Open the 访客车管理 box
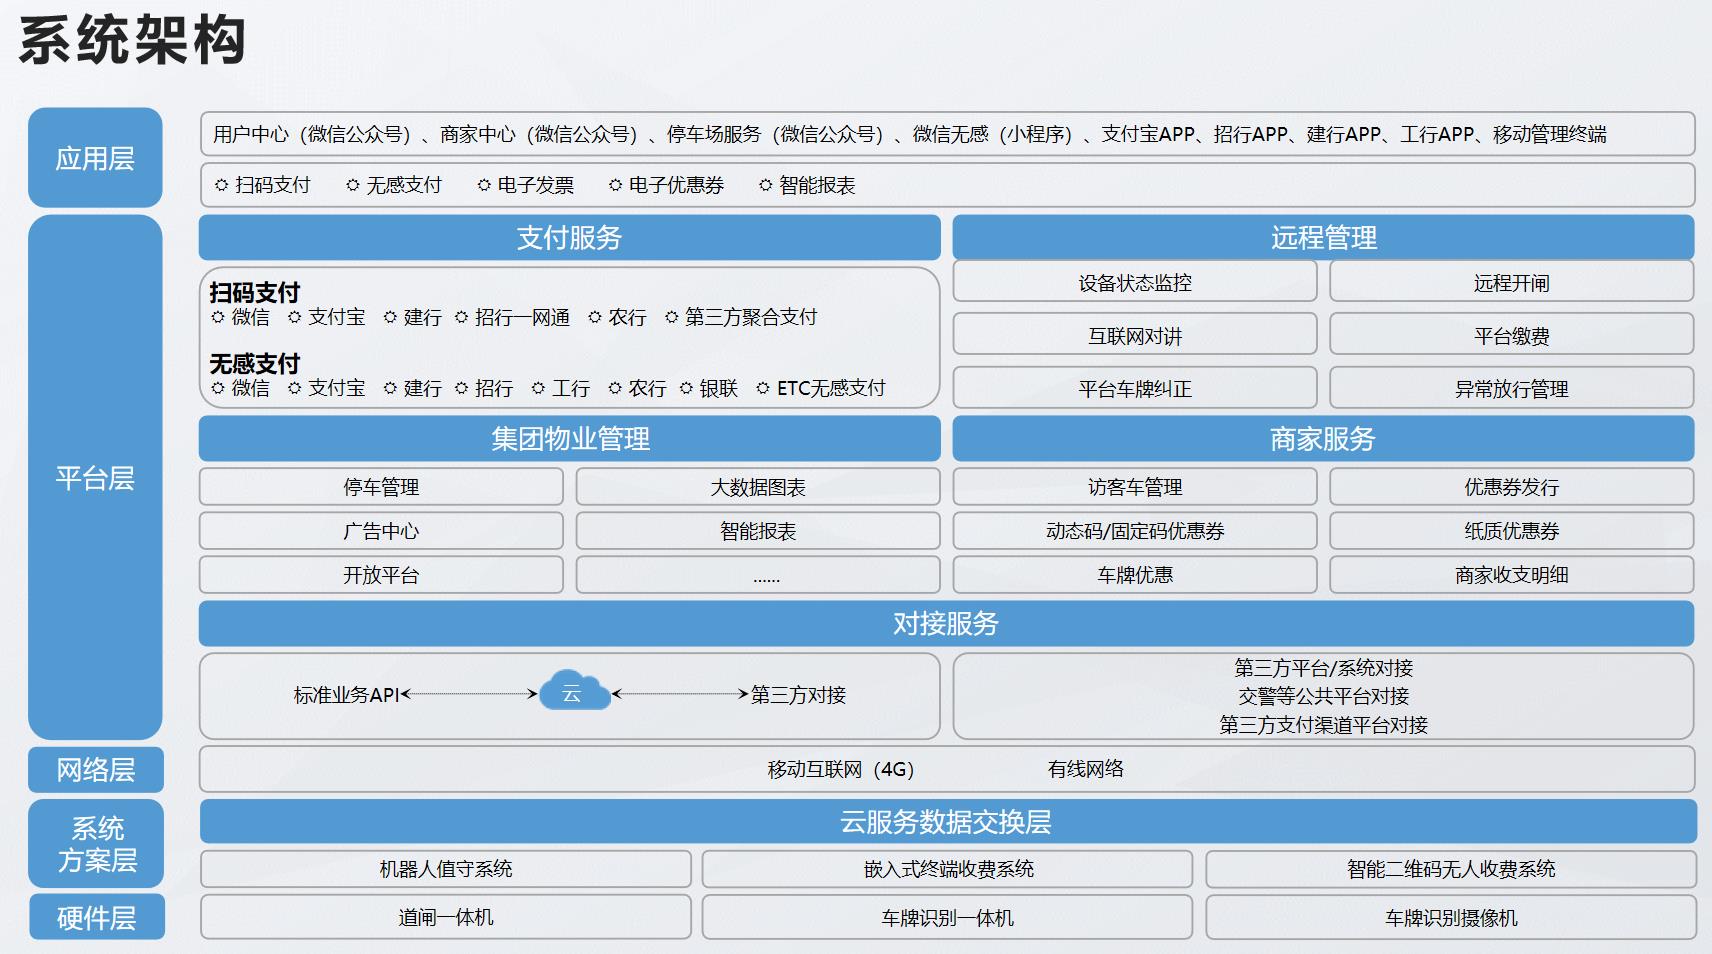 pyautogui.click(x=1135, y=486)
